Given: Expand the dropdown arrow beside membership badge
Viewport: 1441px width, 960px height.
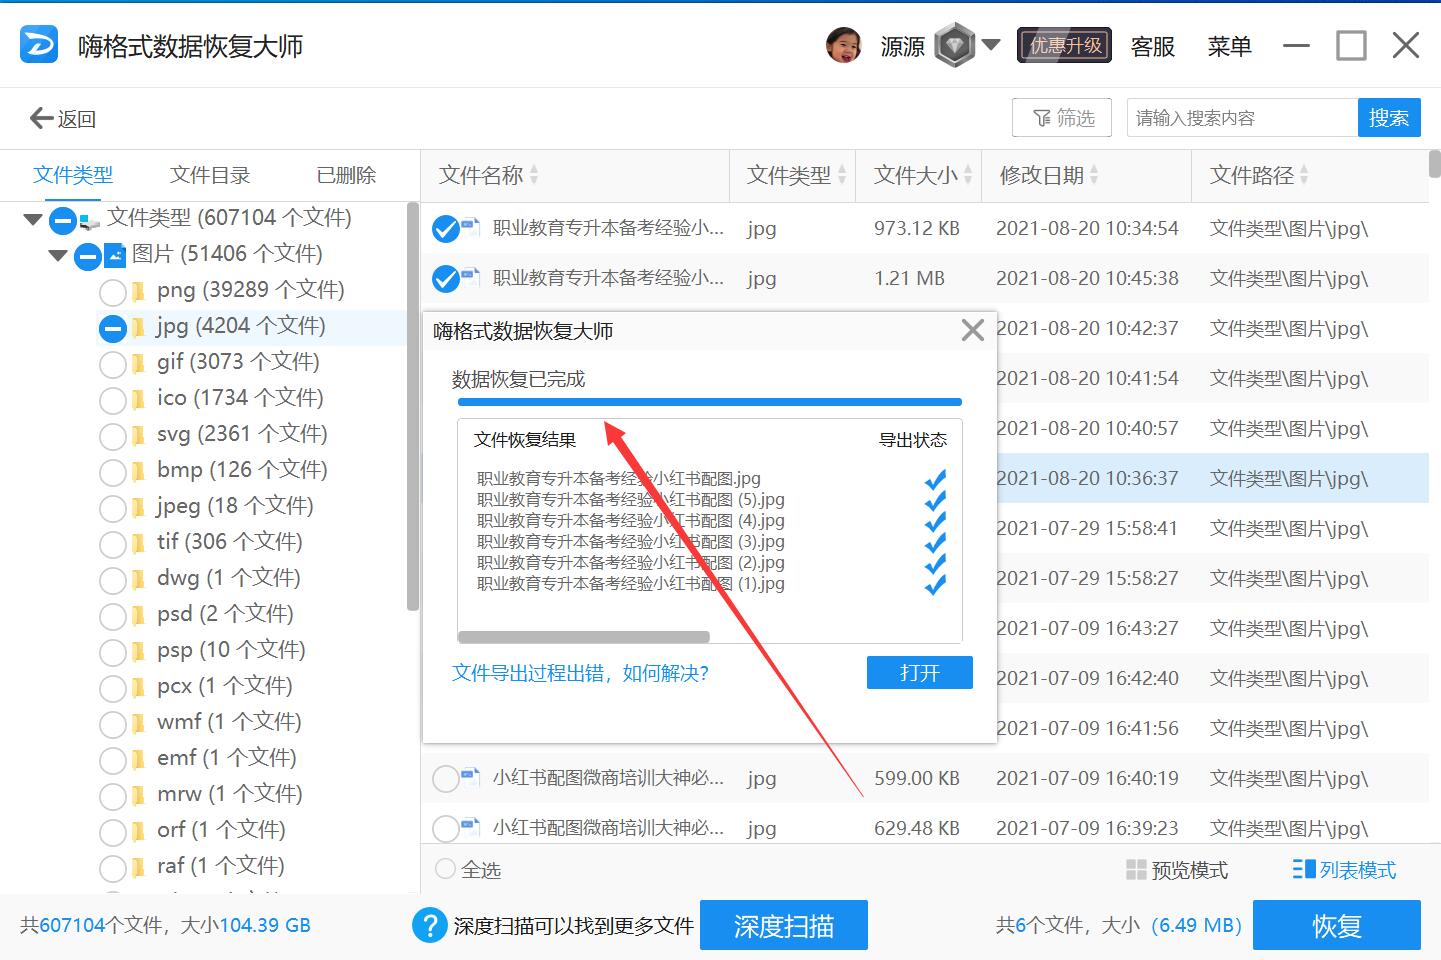Looking at the screenshot, I should coord(991,44).
